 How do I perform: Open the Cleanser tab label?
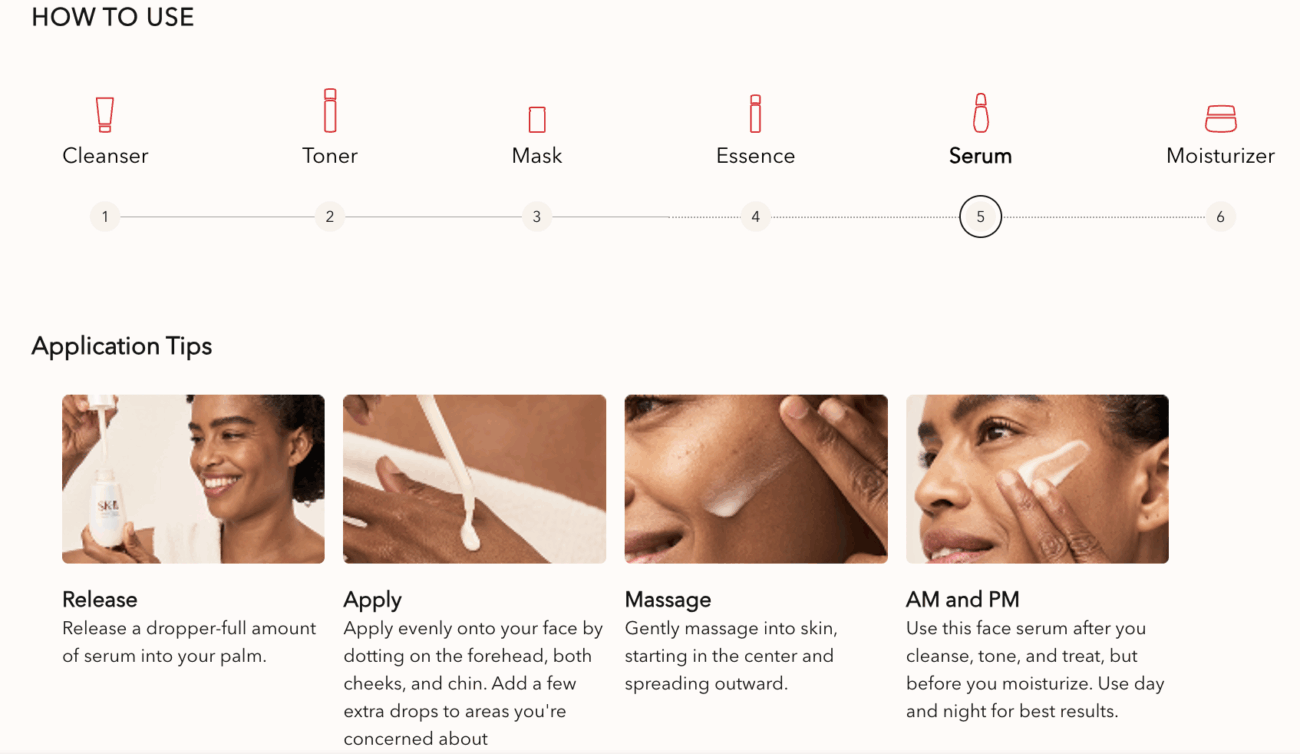coord(105,156)
